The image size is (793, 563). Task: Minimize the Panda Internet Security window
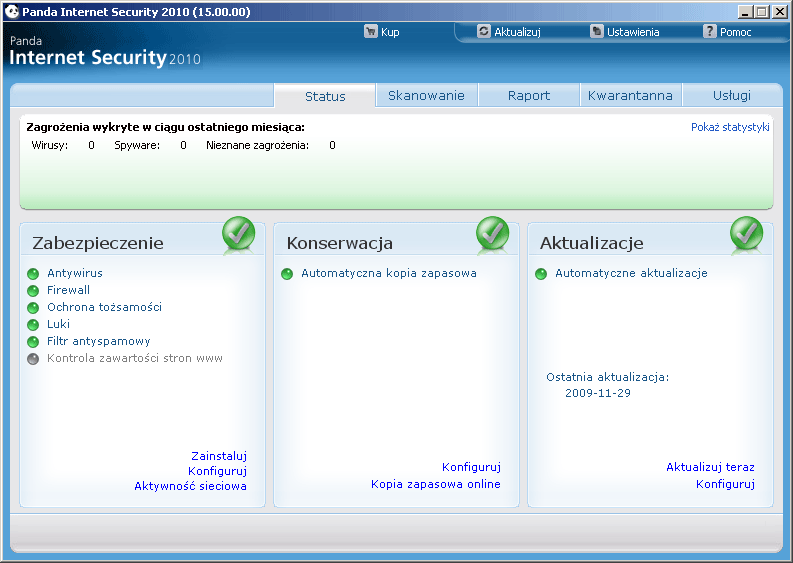(745, 12)
